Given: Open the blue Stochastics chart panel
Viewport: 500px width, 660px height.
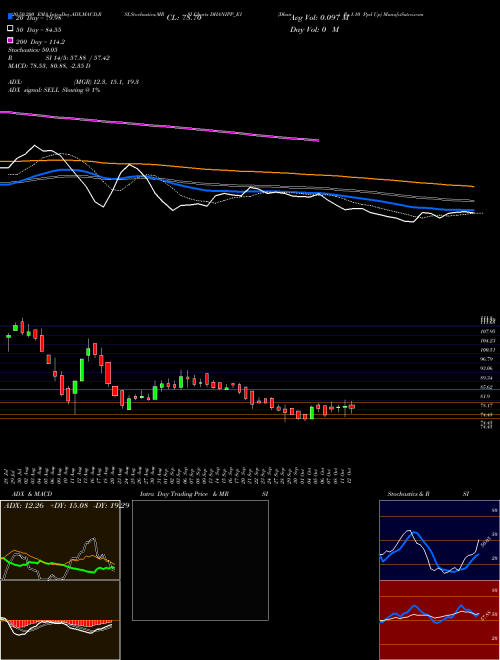Looking at the screenshot, I should (439, 540).
